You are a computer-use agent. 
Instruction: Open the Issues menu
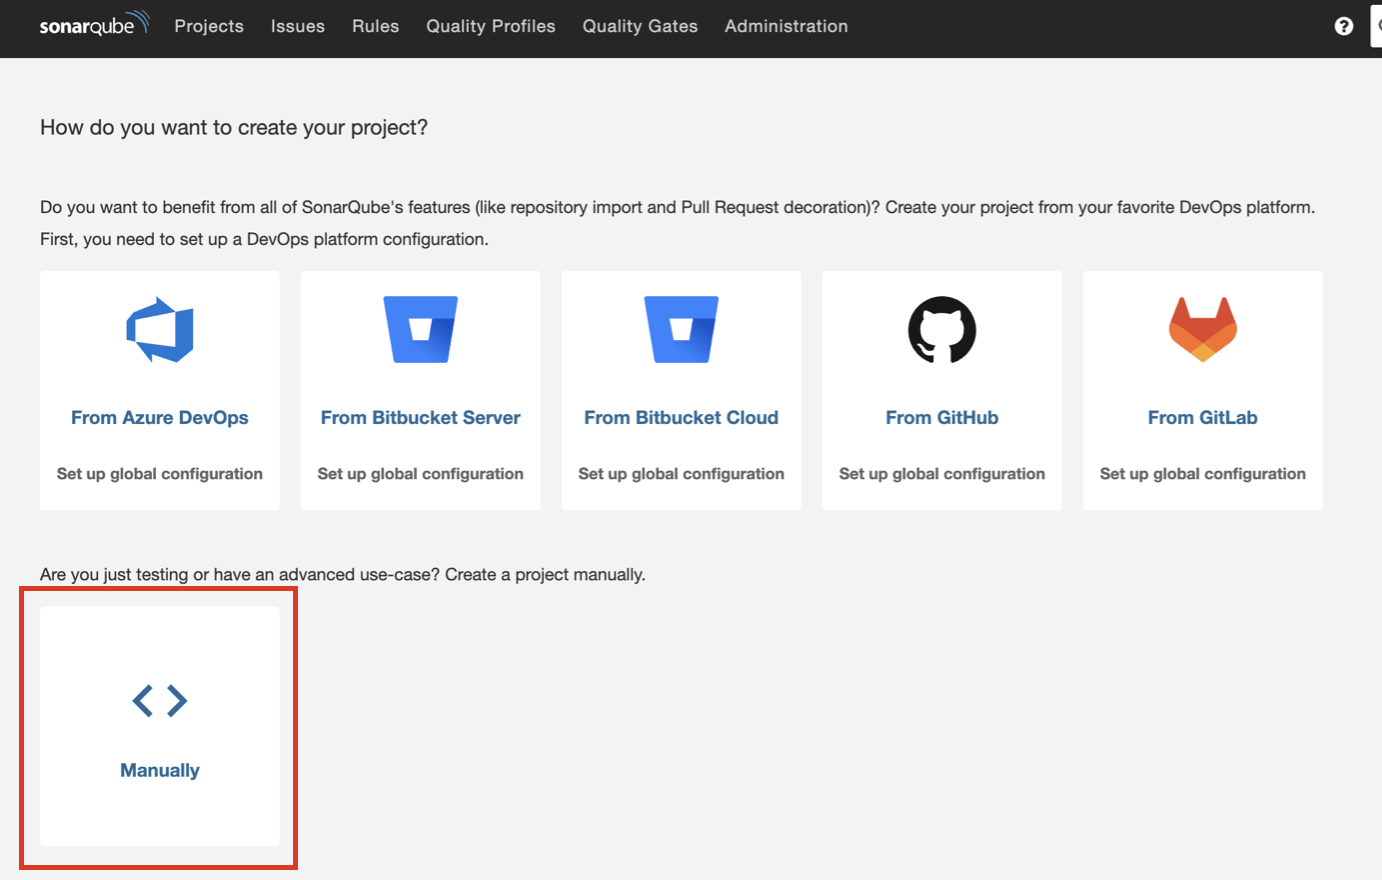[297, 26]
